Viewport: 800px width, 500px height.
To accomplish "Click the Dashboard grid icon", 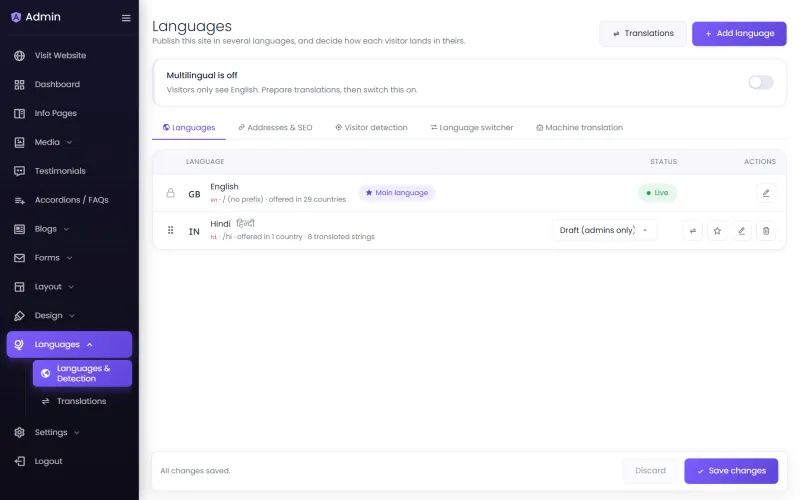I will tap(19, 85).
